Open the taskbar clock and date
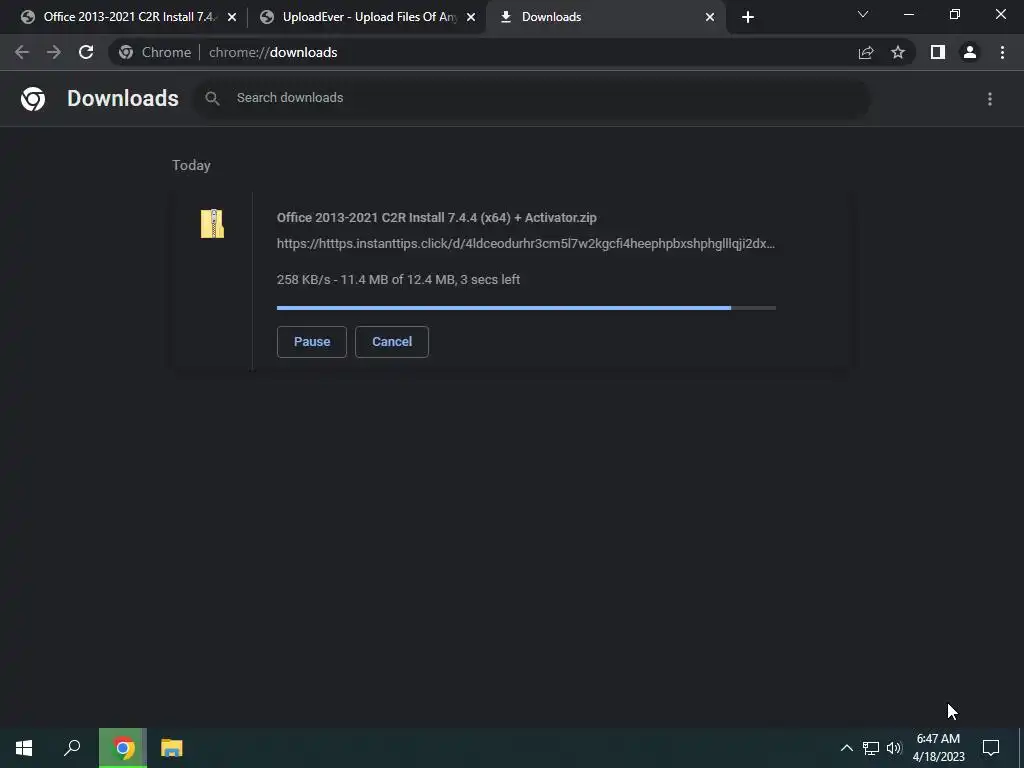This screenshot has width=1024, height=768. pos(938,748)
